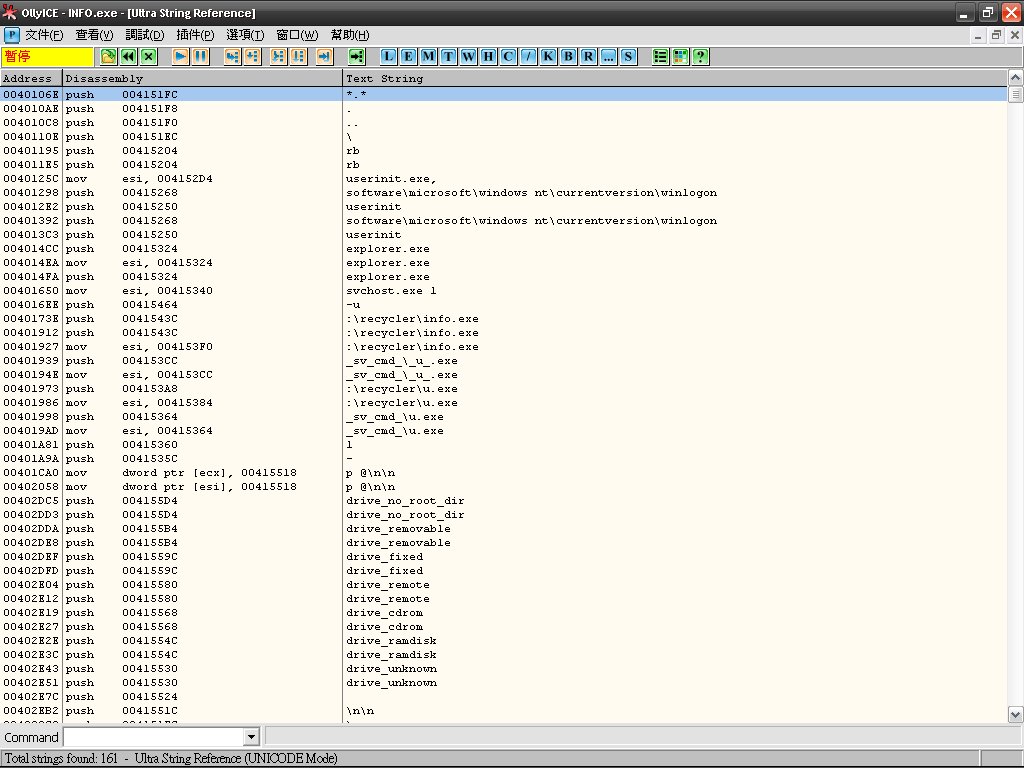This screenshot has width=1024, height=768.
Task: Open the Windows list with W button
Action: point(468,57)
